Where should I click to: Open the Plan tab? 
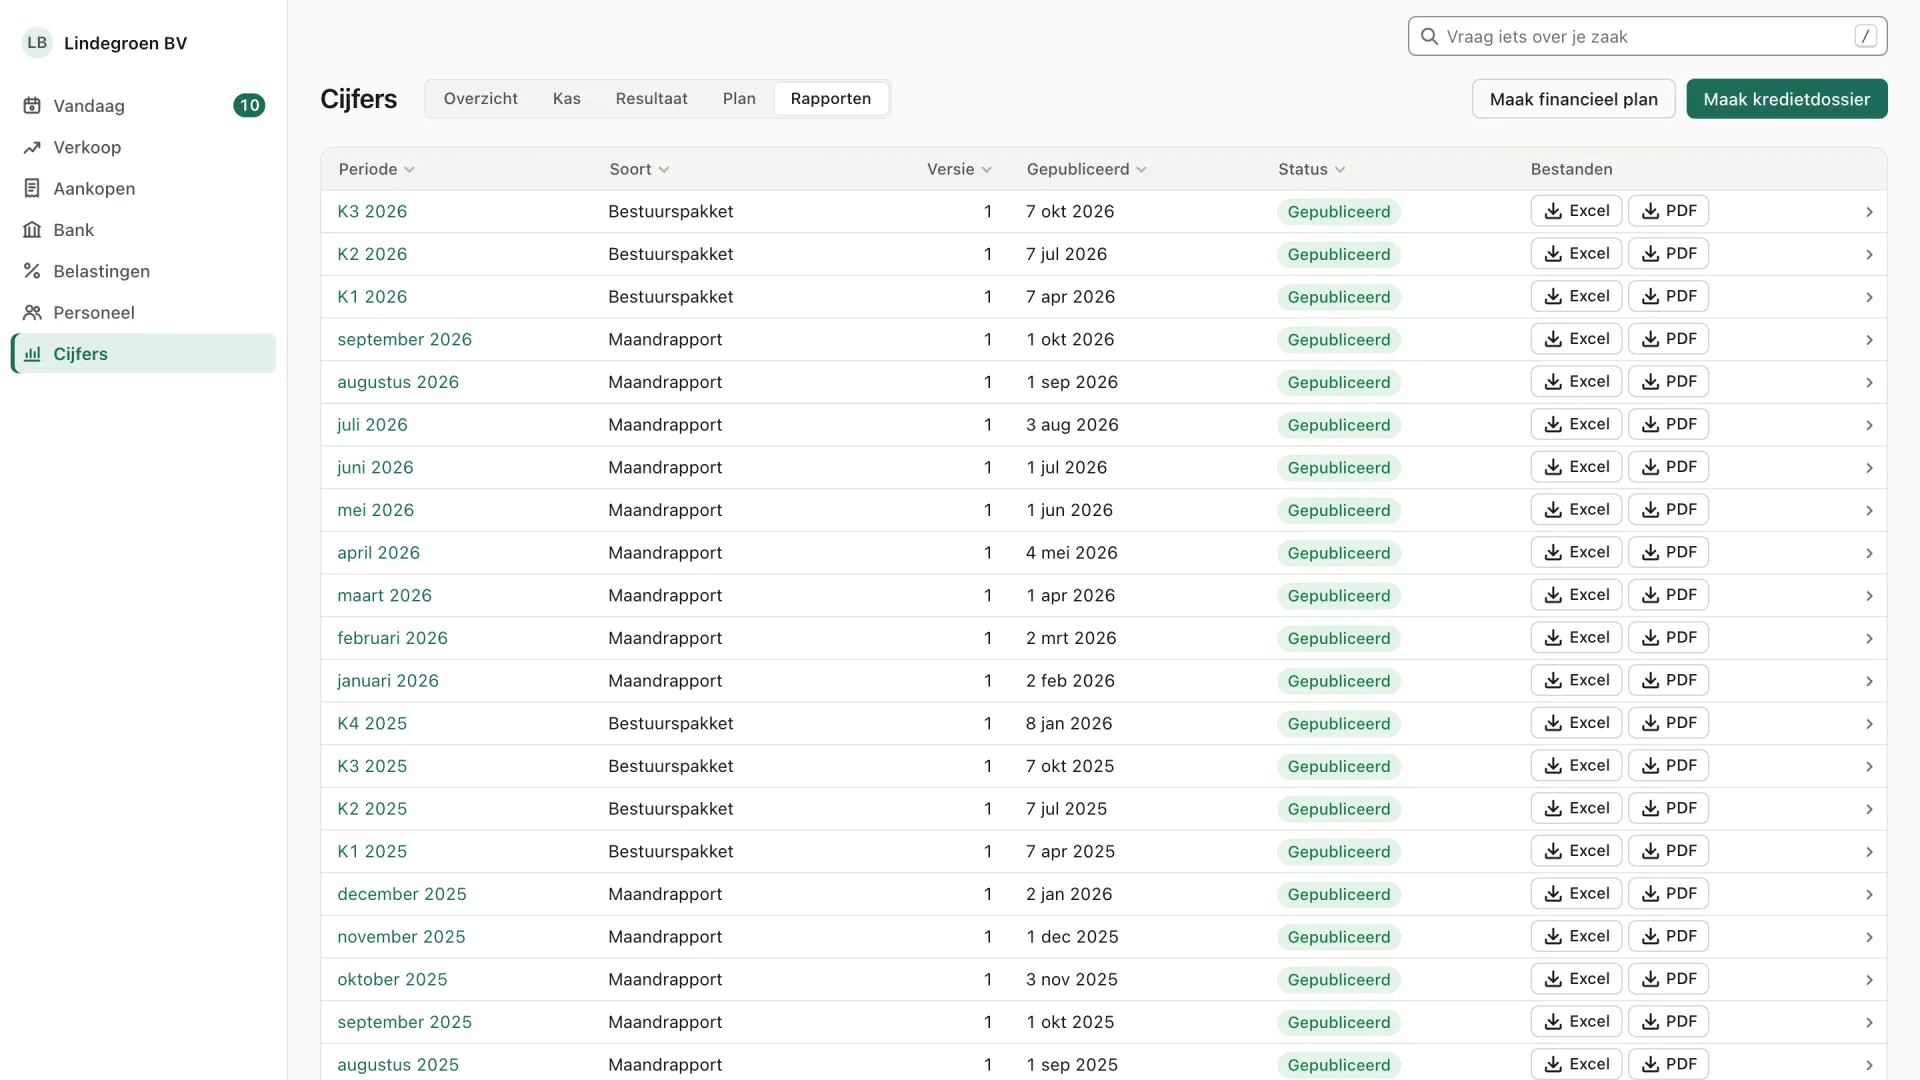tap(739, 99)
